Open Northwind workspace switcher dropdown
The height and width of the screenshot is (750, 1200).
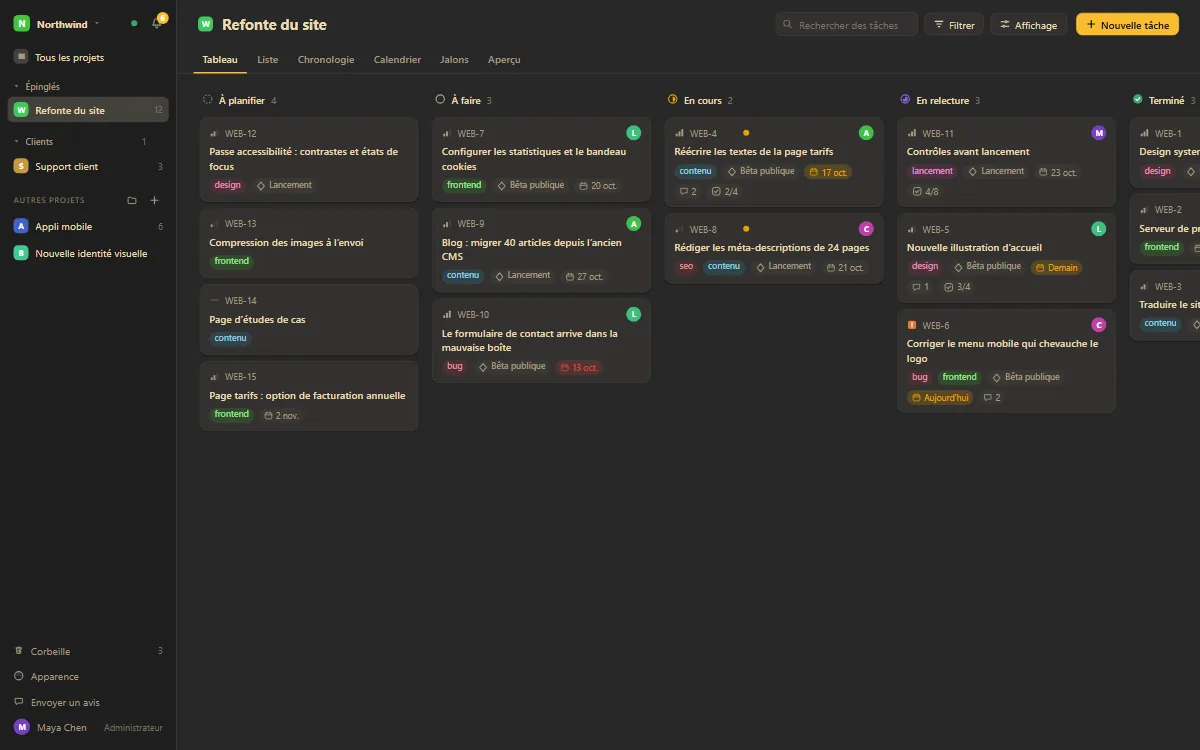click(58, 23)
